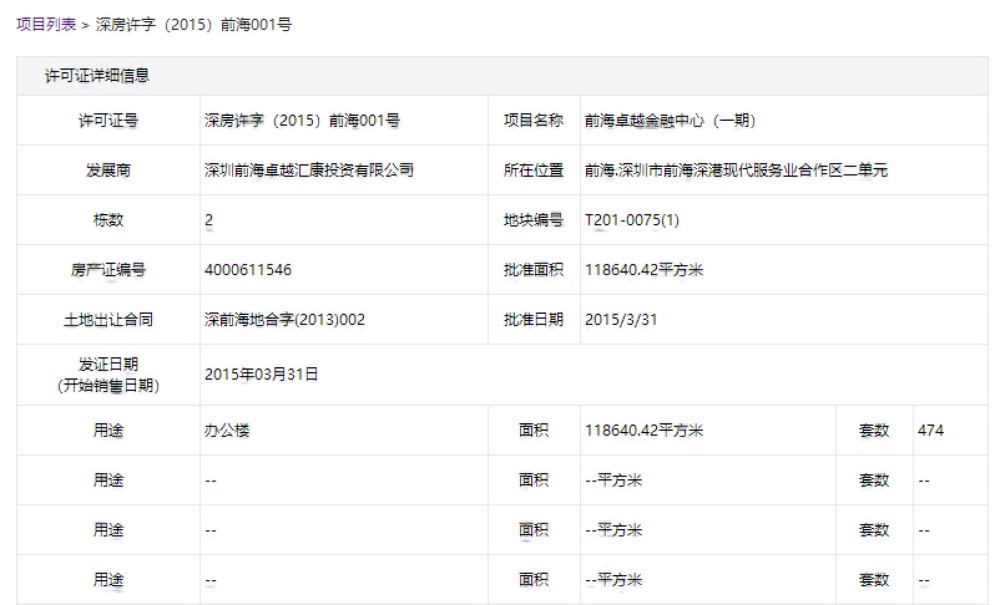Screen dimensions: 1000x605
Task: Select certificate number 4000611546
Action: tap(248, 270)
